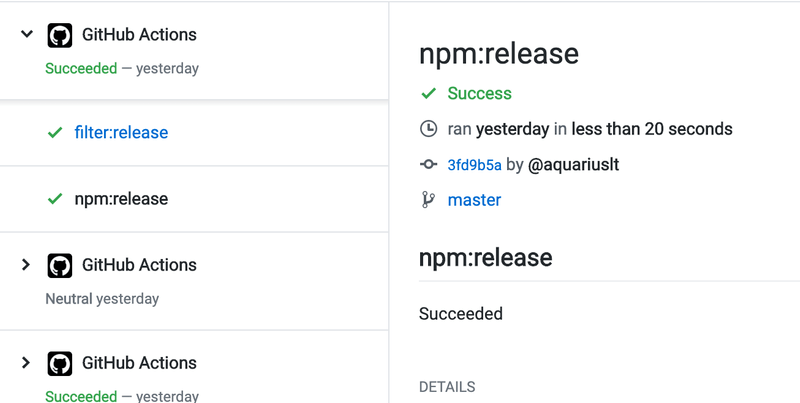Click the GitHub logo beside the Neutral group

pyautogui.click(x=60, y=266)
